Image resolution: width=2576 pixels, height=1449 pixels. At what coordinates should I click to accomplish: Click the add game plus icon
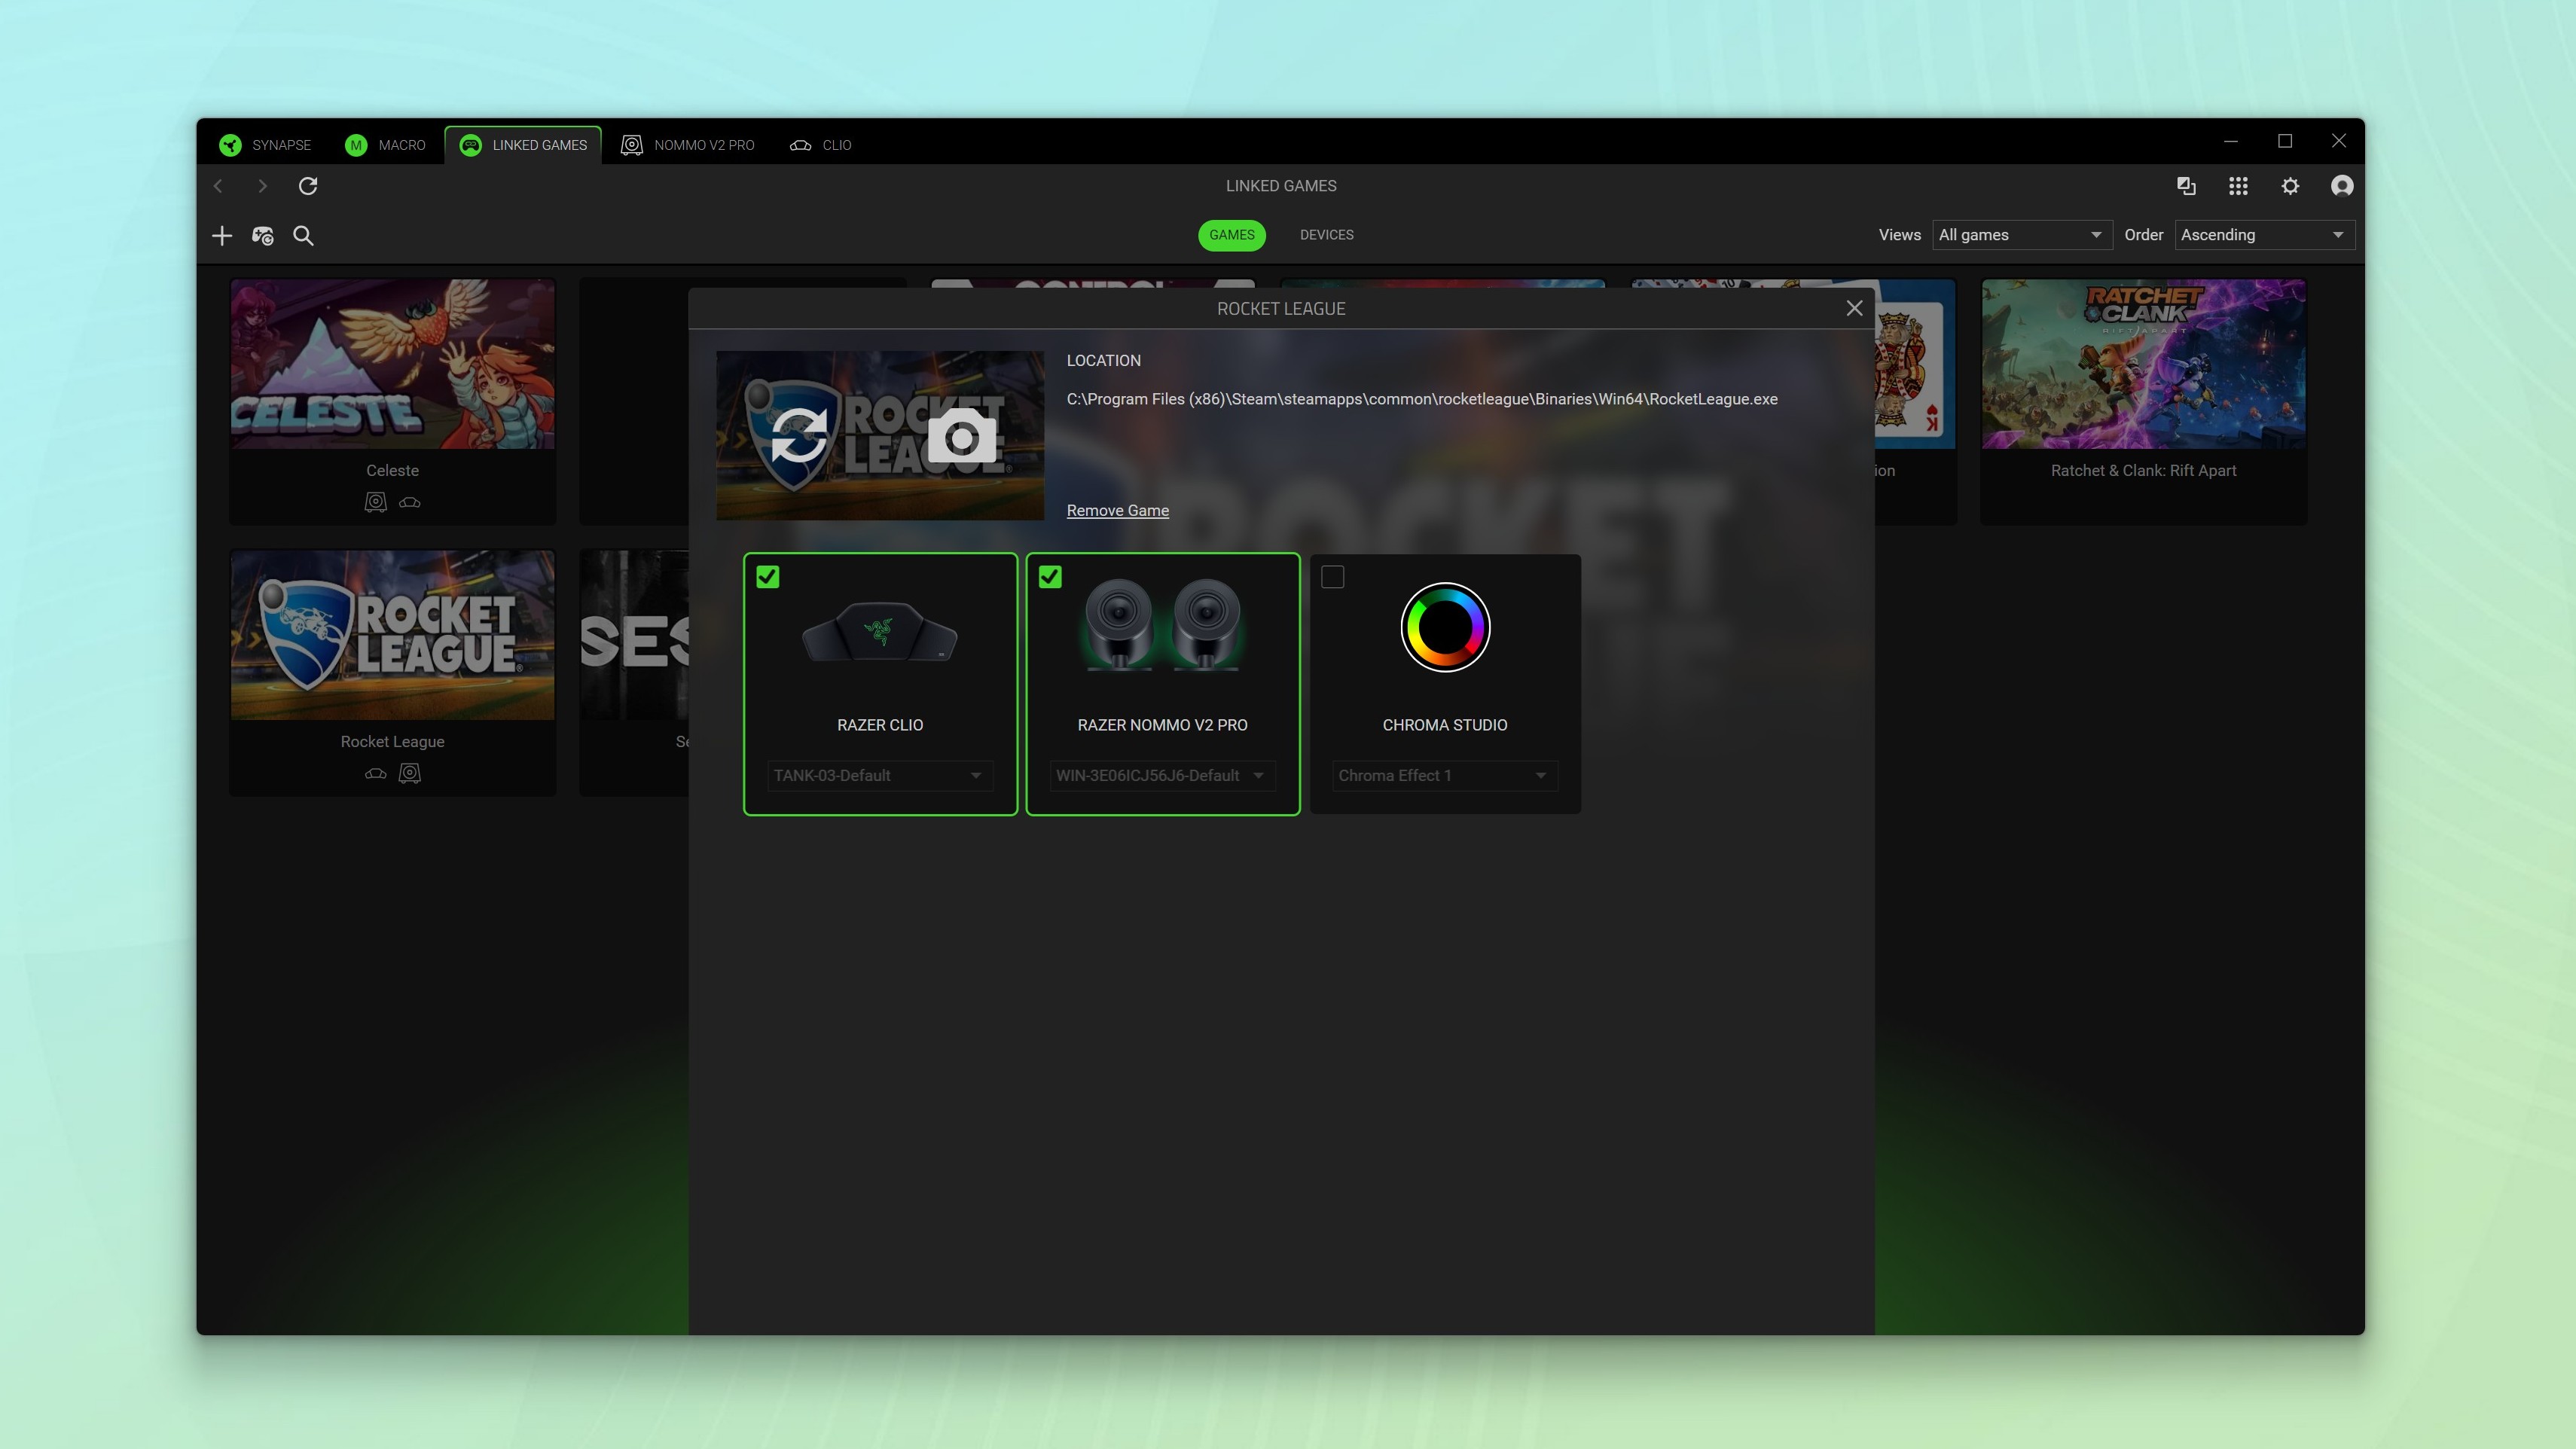[222, 236]
